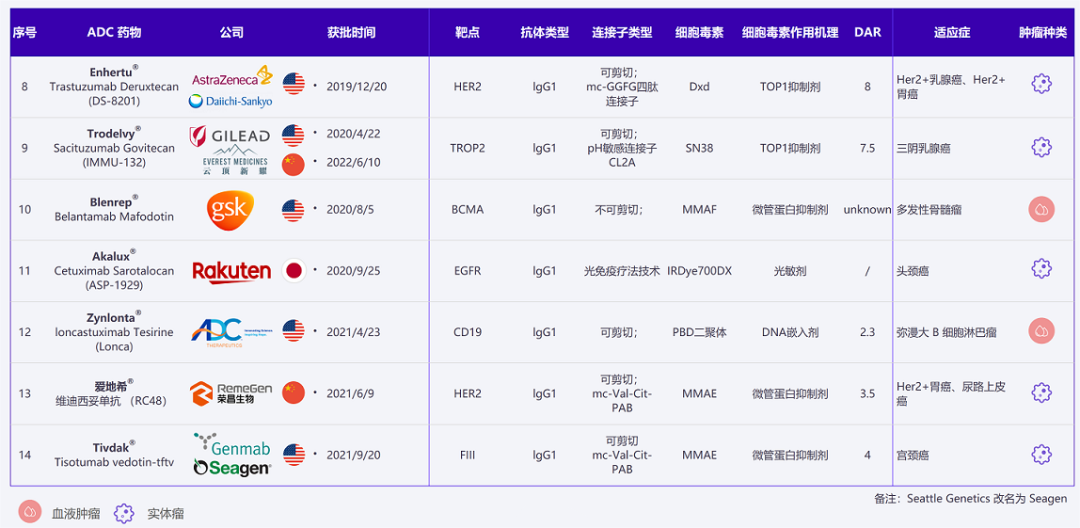The height and width of the screenshot is (528, 1080).
Task: Click the 细胞毒素 column header
Action: tap(699, 33)
